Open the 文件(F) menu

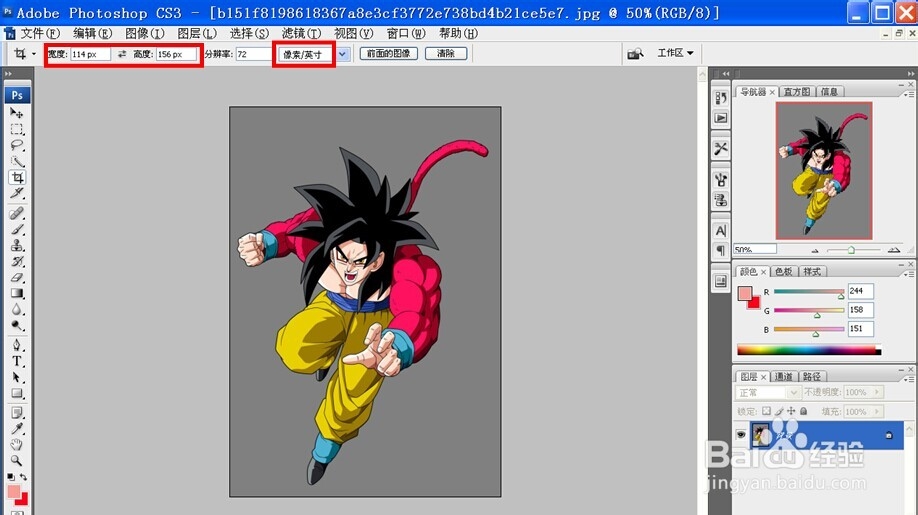[x=40, y=33]
